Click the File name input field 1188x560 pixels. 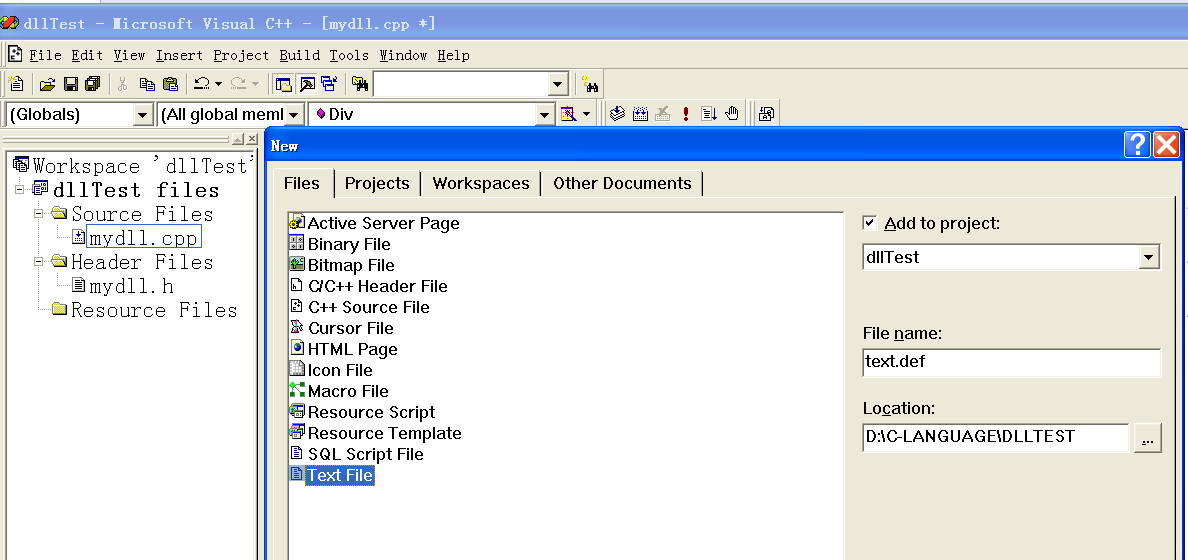point(1011,362)
